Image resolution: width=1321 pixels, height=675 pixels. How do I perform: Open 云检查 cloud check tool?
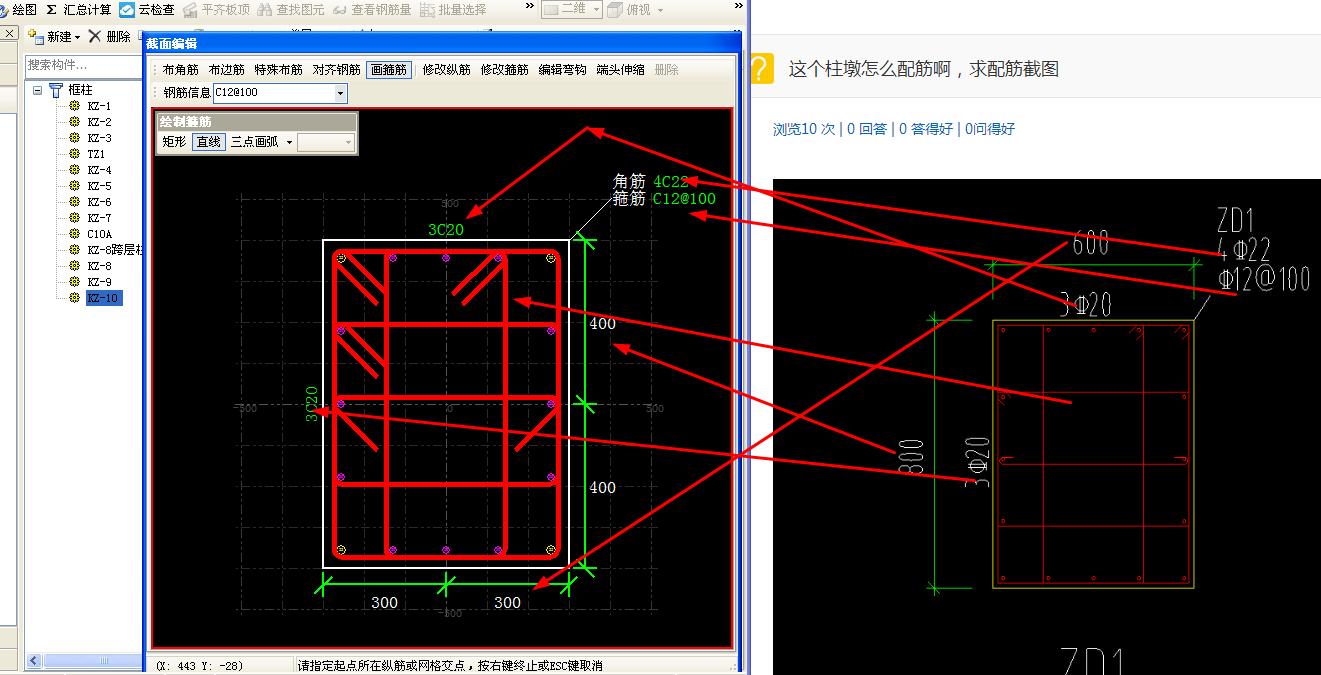click(127, 9)
